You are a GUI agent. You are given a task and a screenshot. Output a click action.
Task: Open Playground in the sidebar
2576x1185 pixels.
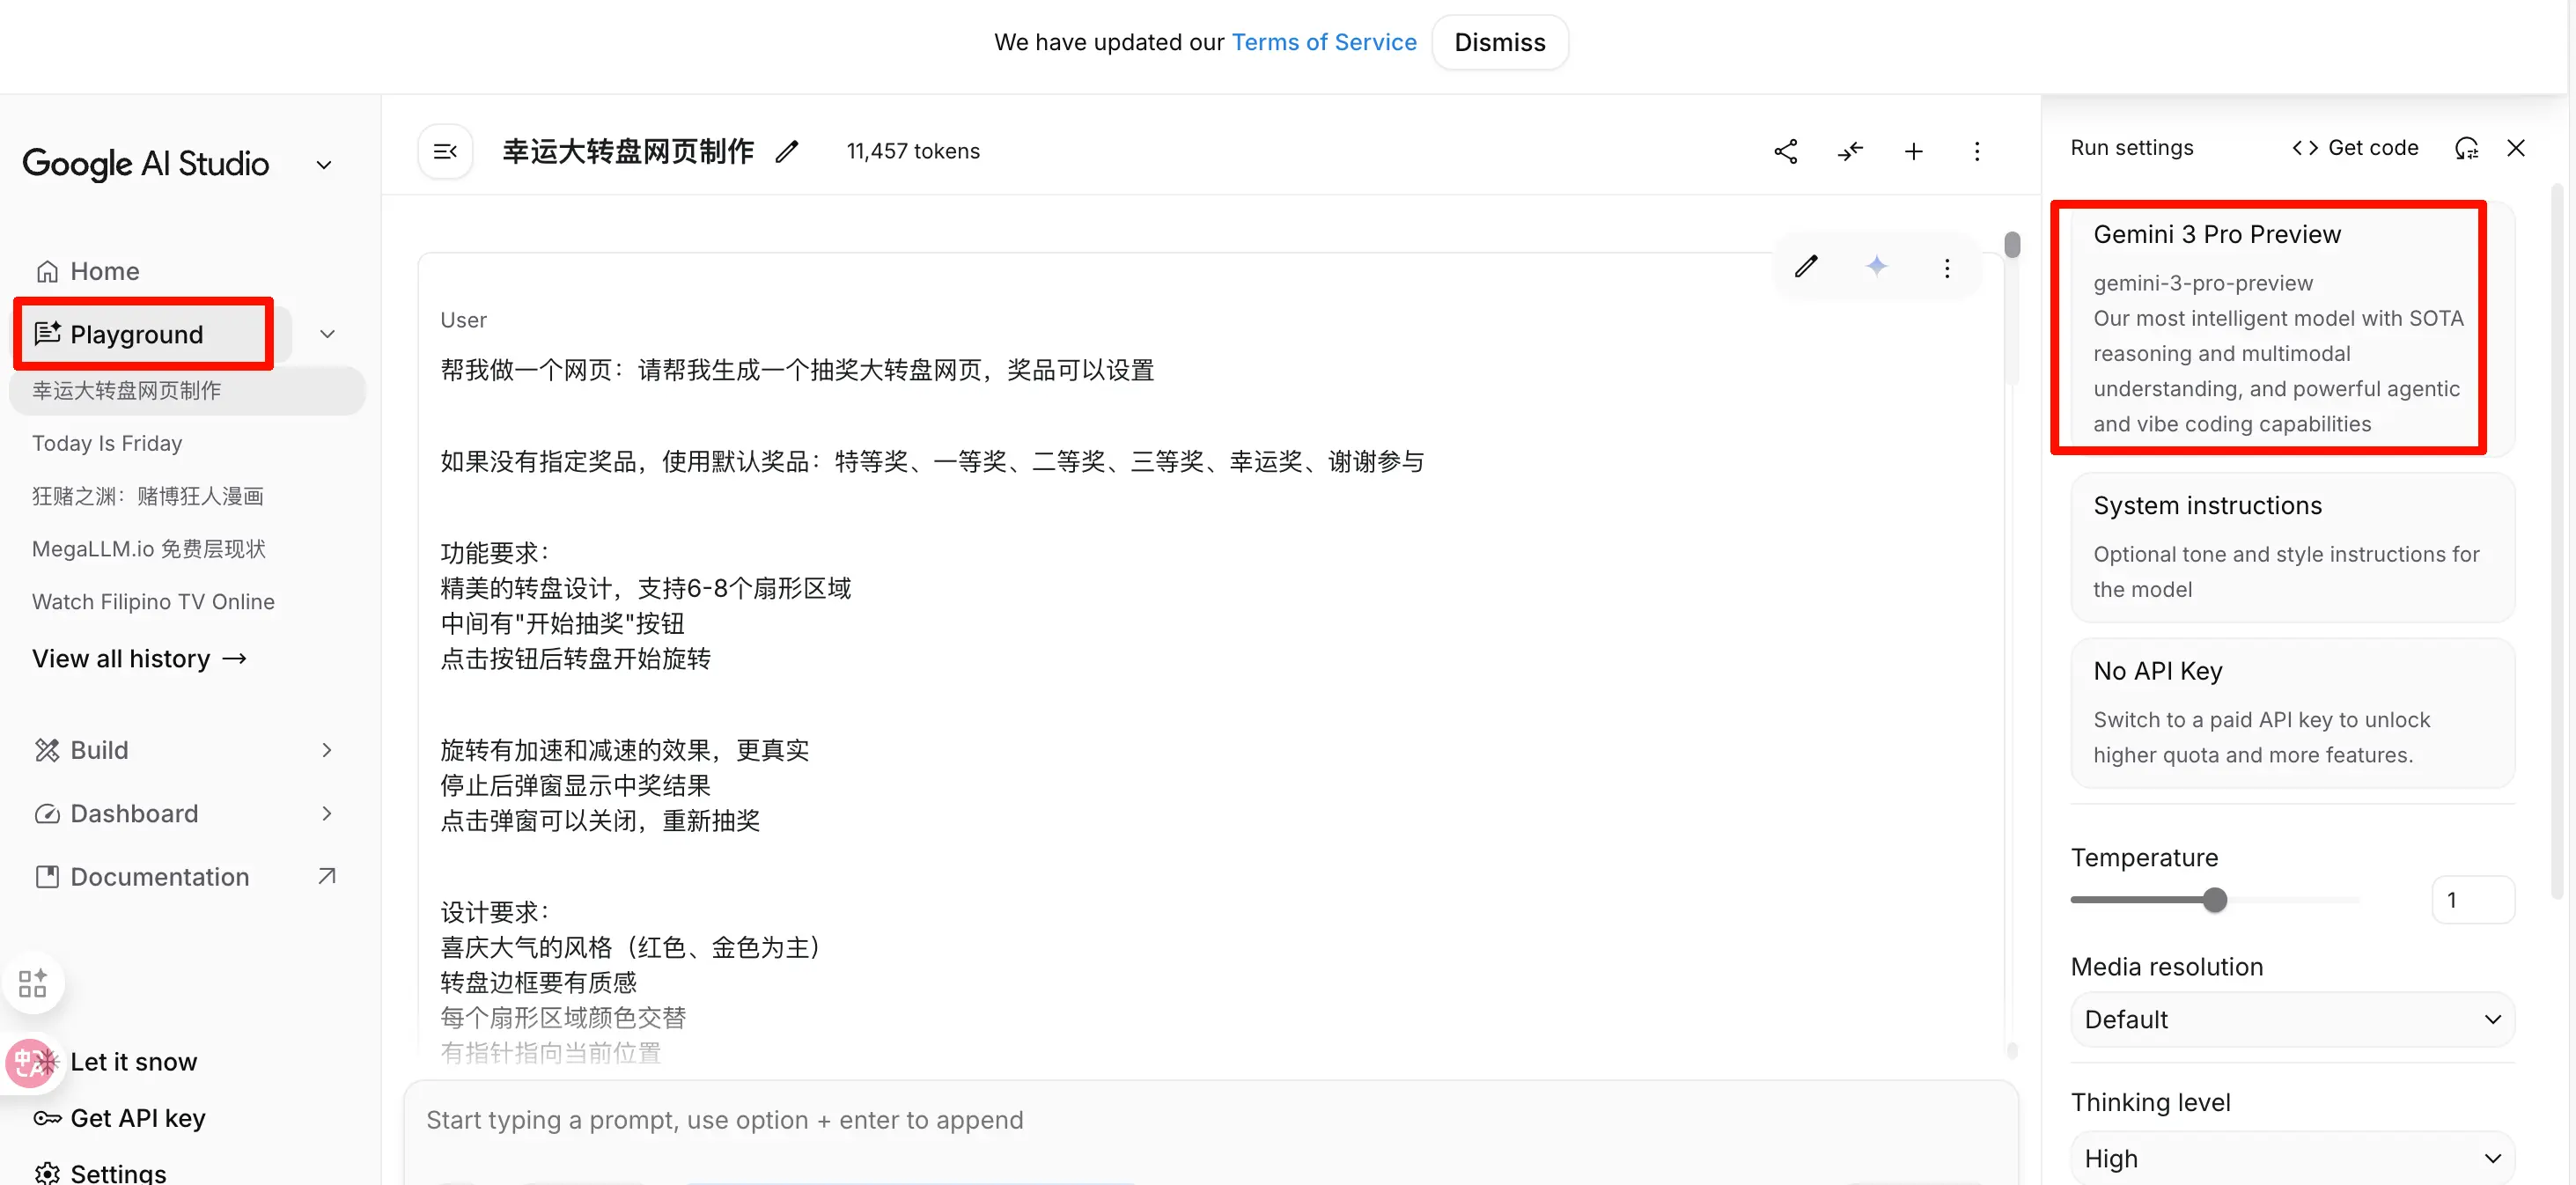(137, 334)
